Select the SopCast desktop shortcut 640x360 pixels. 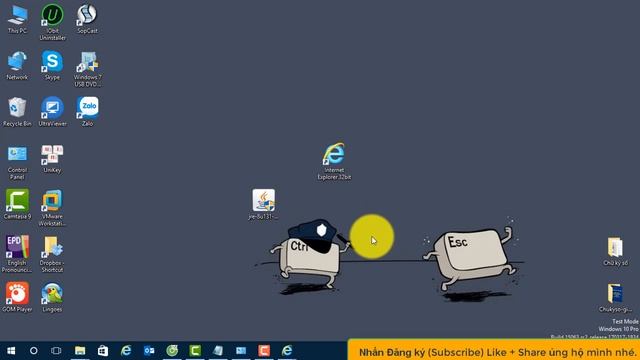click(x=87, y=20)
